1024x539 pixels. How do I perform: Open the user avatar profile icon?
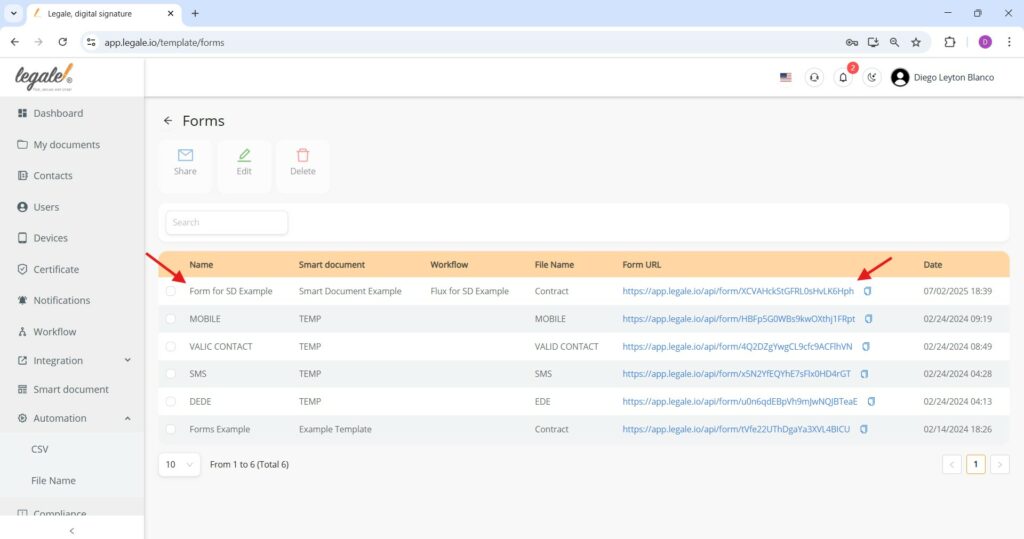coord(900,77)
